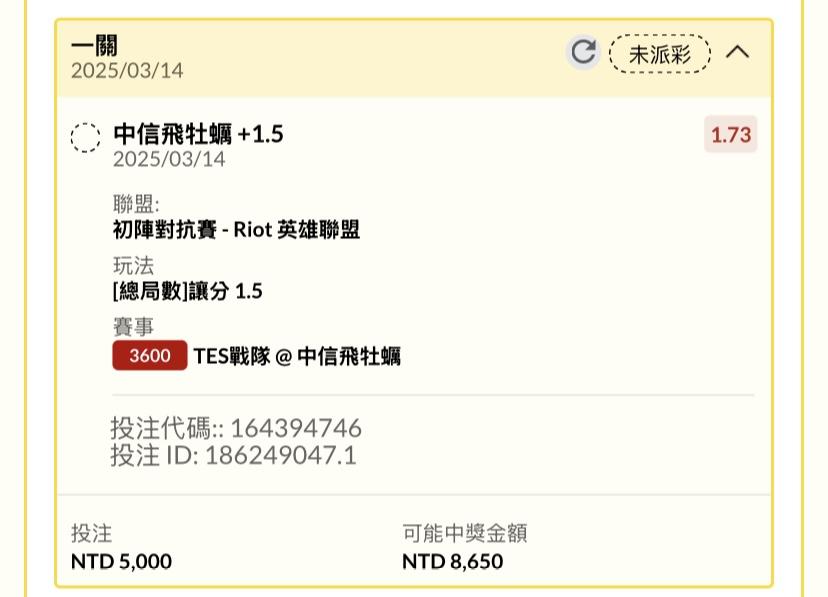The width and height of the screenshot is (828, 597).
Task: Open the TES戰隊 @ 中信飛牡蠣 match
Action: (297, 356)
